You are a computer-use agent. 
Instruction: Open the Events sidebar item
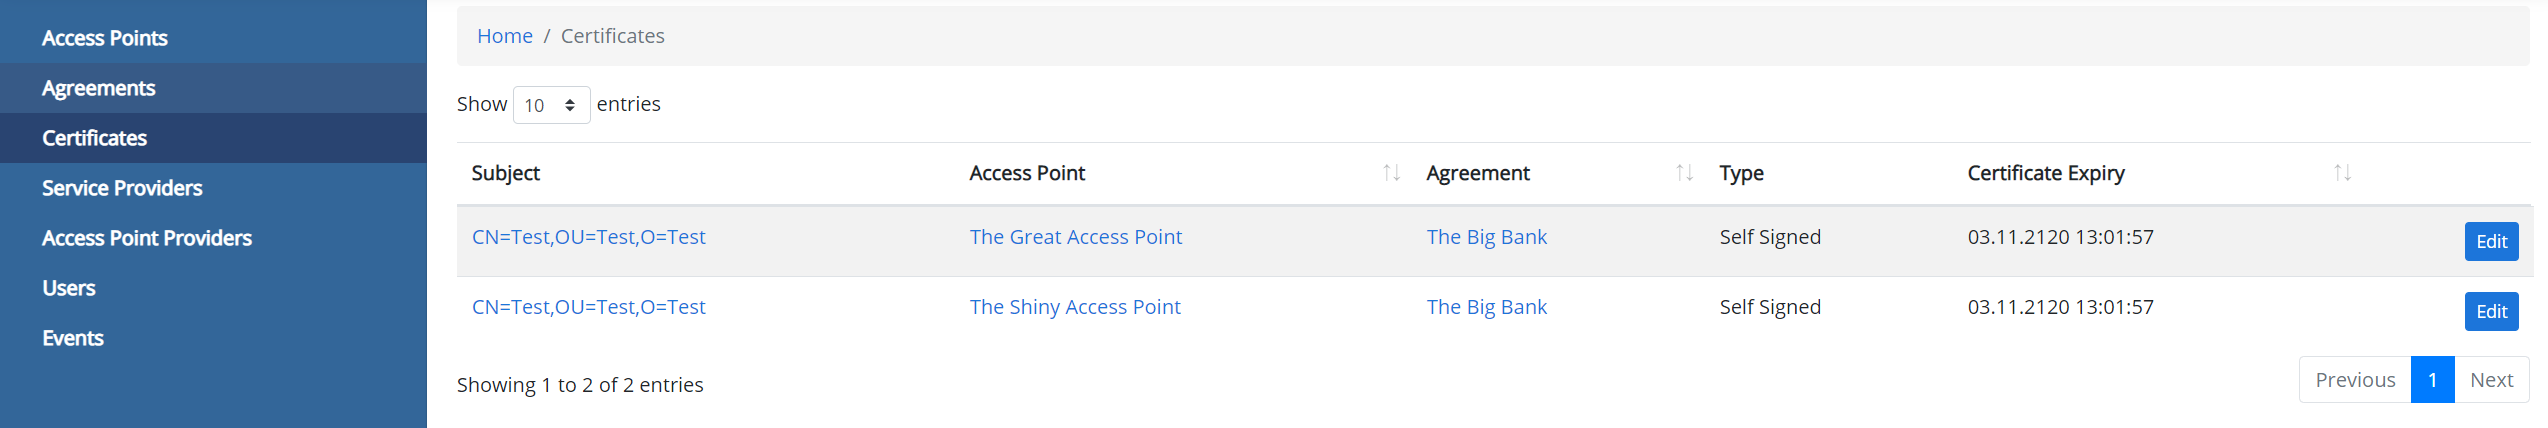click(x=73, y=338)
